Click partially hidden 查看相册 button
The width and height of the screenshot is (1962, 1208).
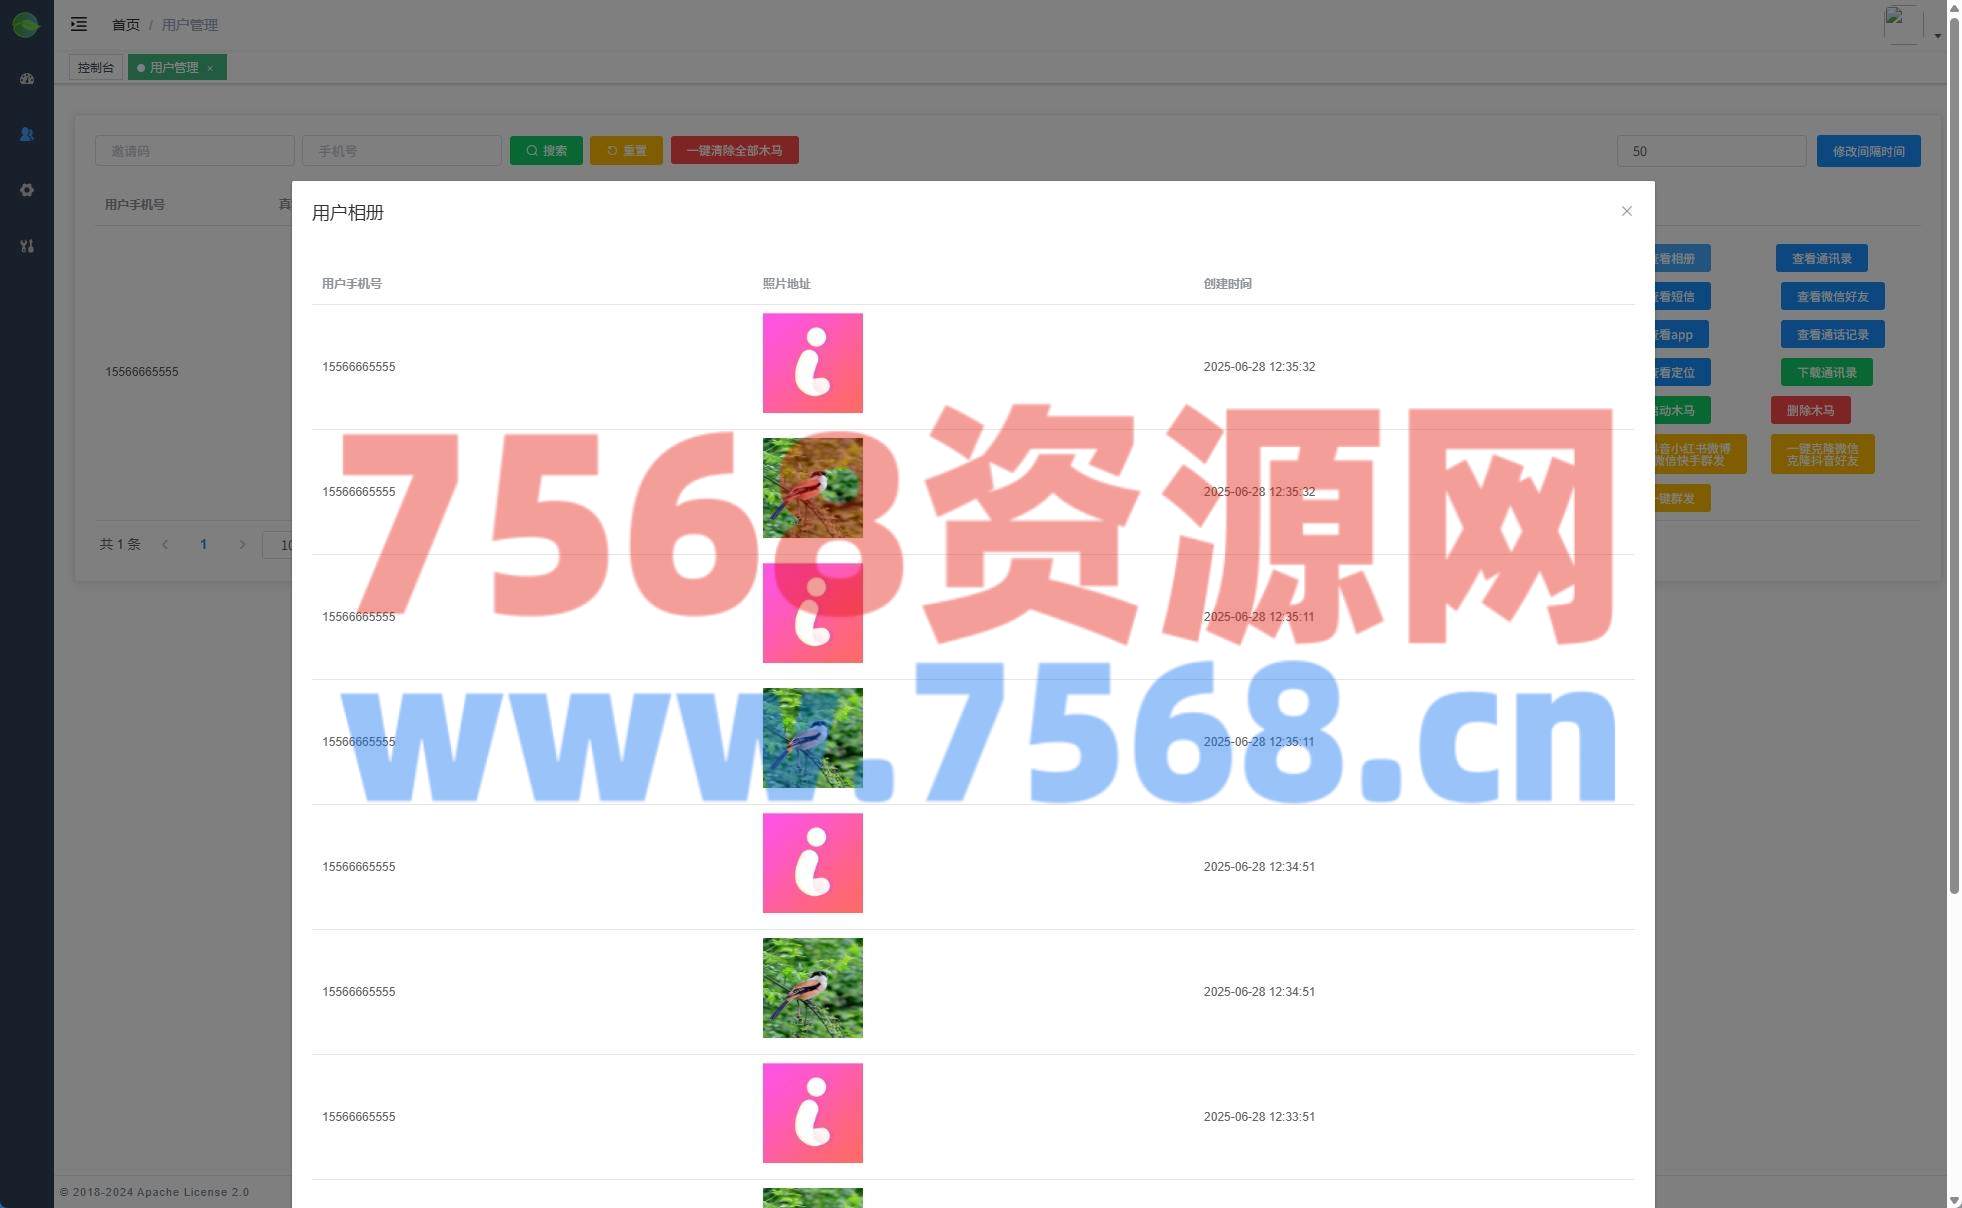1682,258
